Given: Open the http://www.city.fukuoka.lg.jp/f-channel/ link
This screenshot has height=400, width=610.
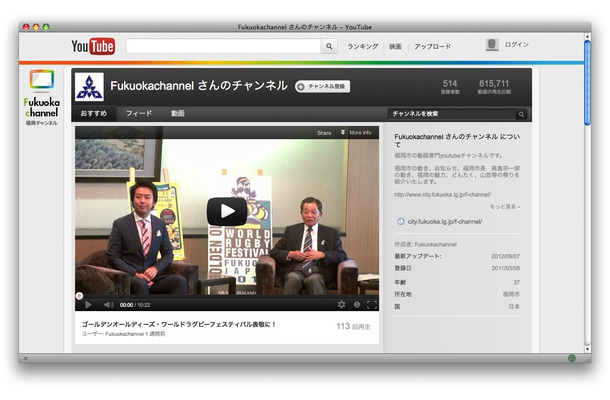Looking at the screenshot, I should tap(442, 195).
